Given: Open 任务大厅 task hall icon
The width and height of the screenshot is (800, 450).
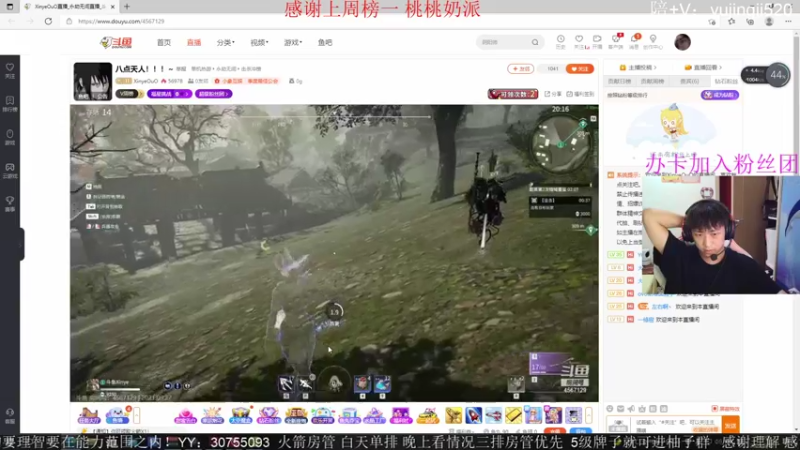Looking at the screenshot, I should point(88,415).
